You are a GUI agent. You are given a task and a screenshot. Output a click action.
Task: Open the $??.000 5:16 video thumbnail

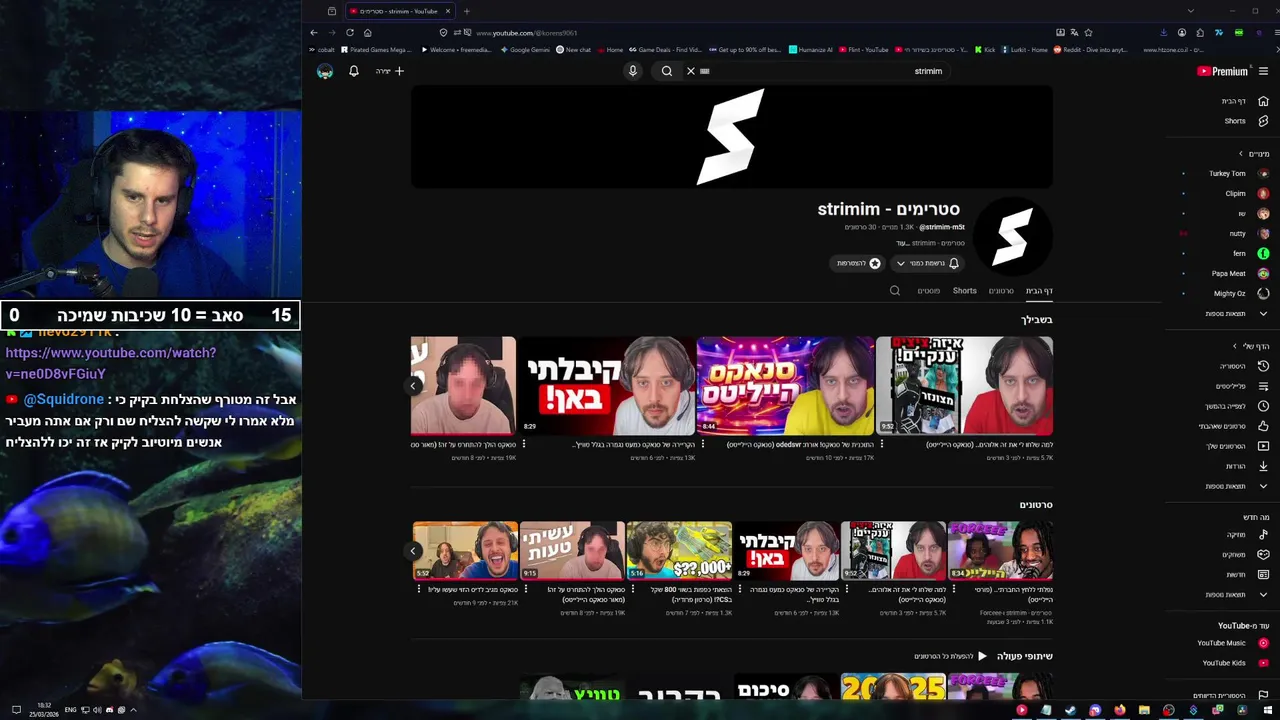click(x=679, y=551)
